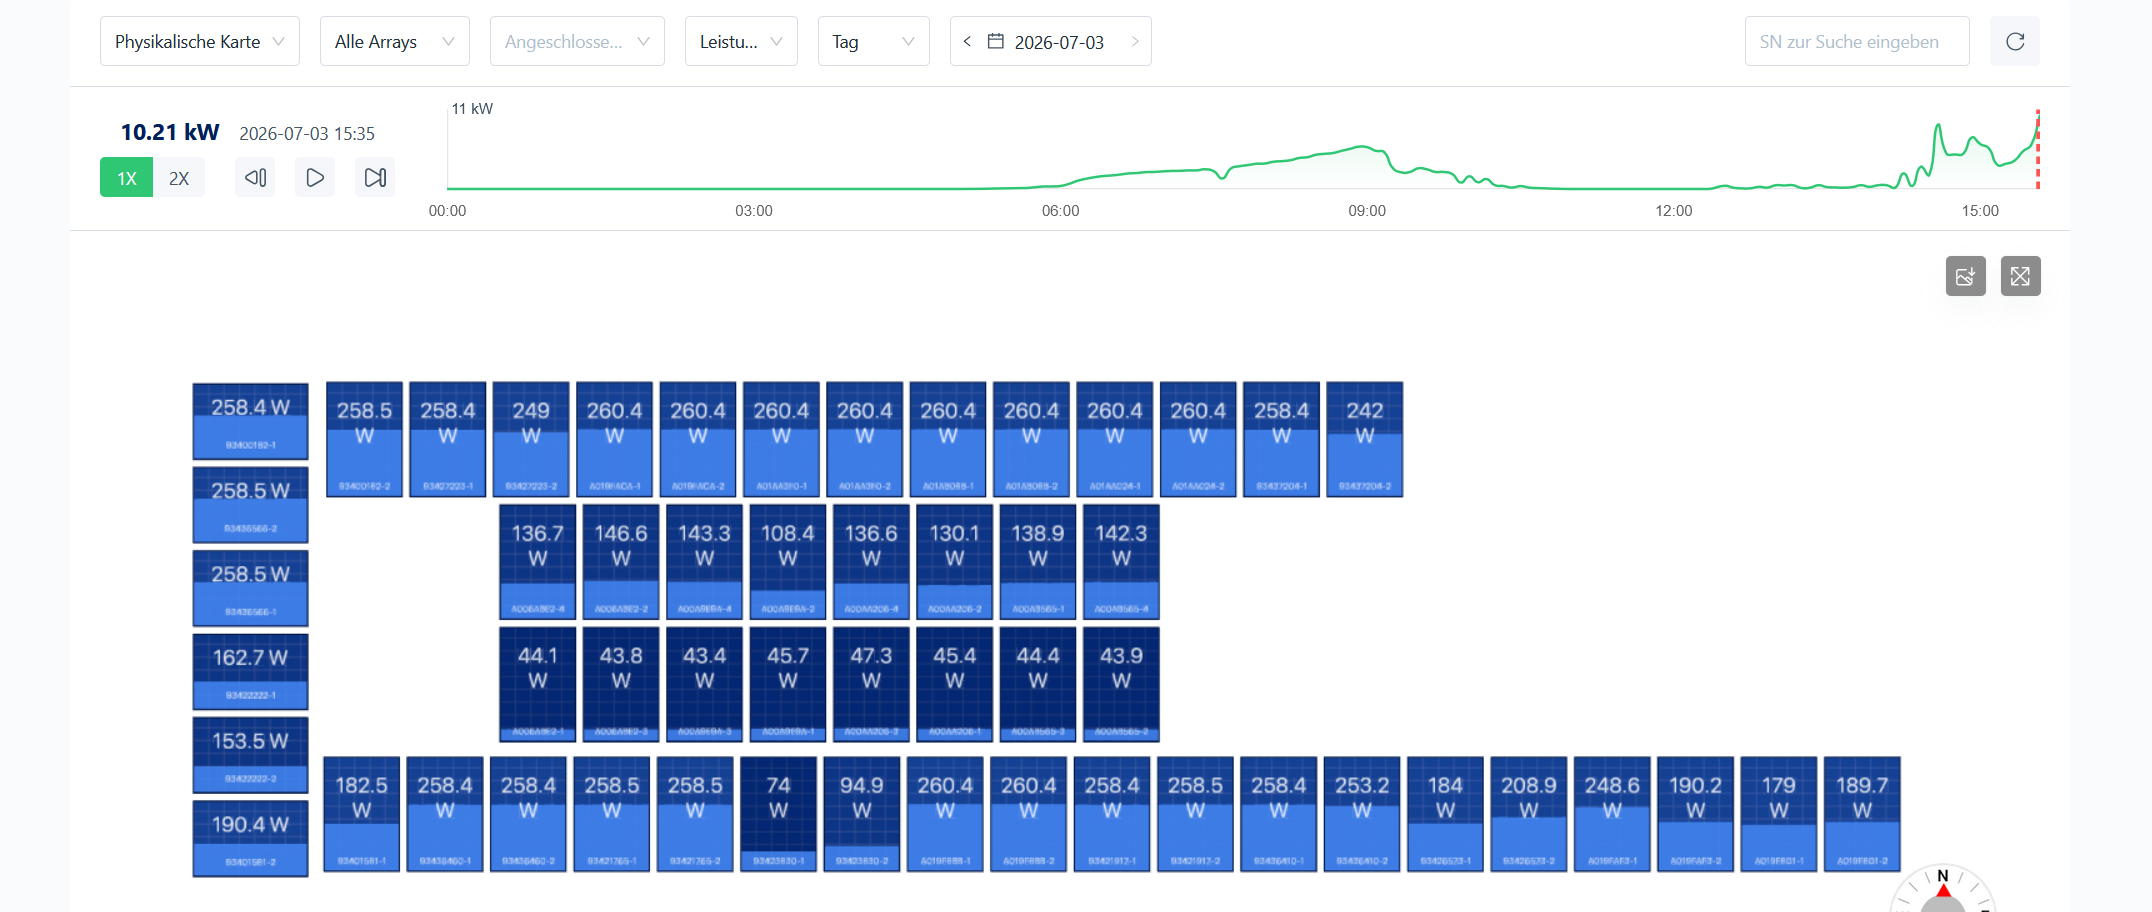The height and width of the screenshot is (912, 2152).
Task: Select the 44.1 W panel
Action: click(x=538, y=684)
